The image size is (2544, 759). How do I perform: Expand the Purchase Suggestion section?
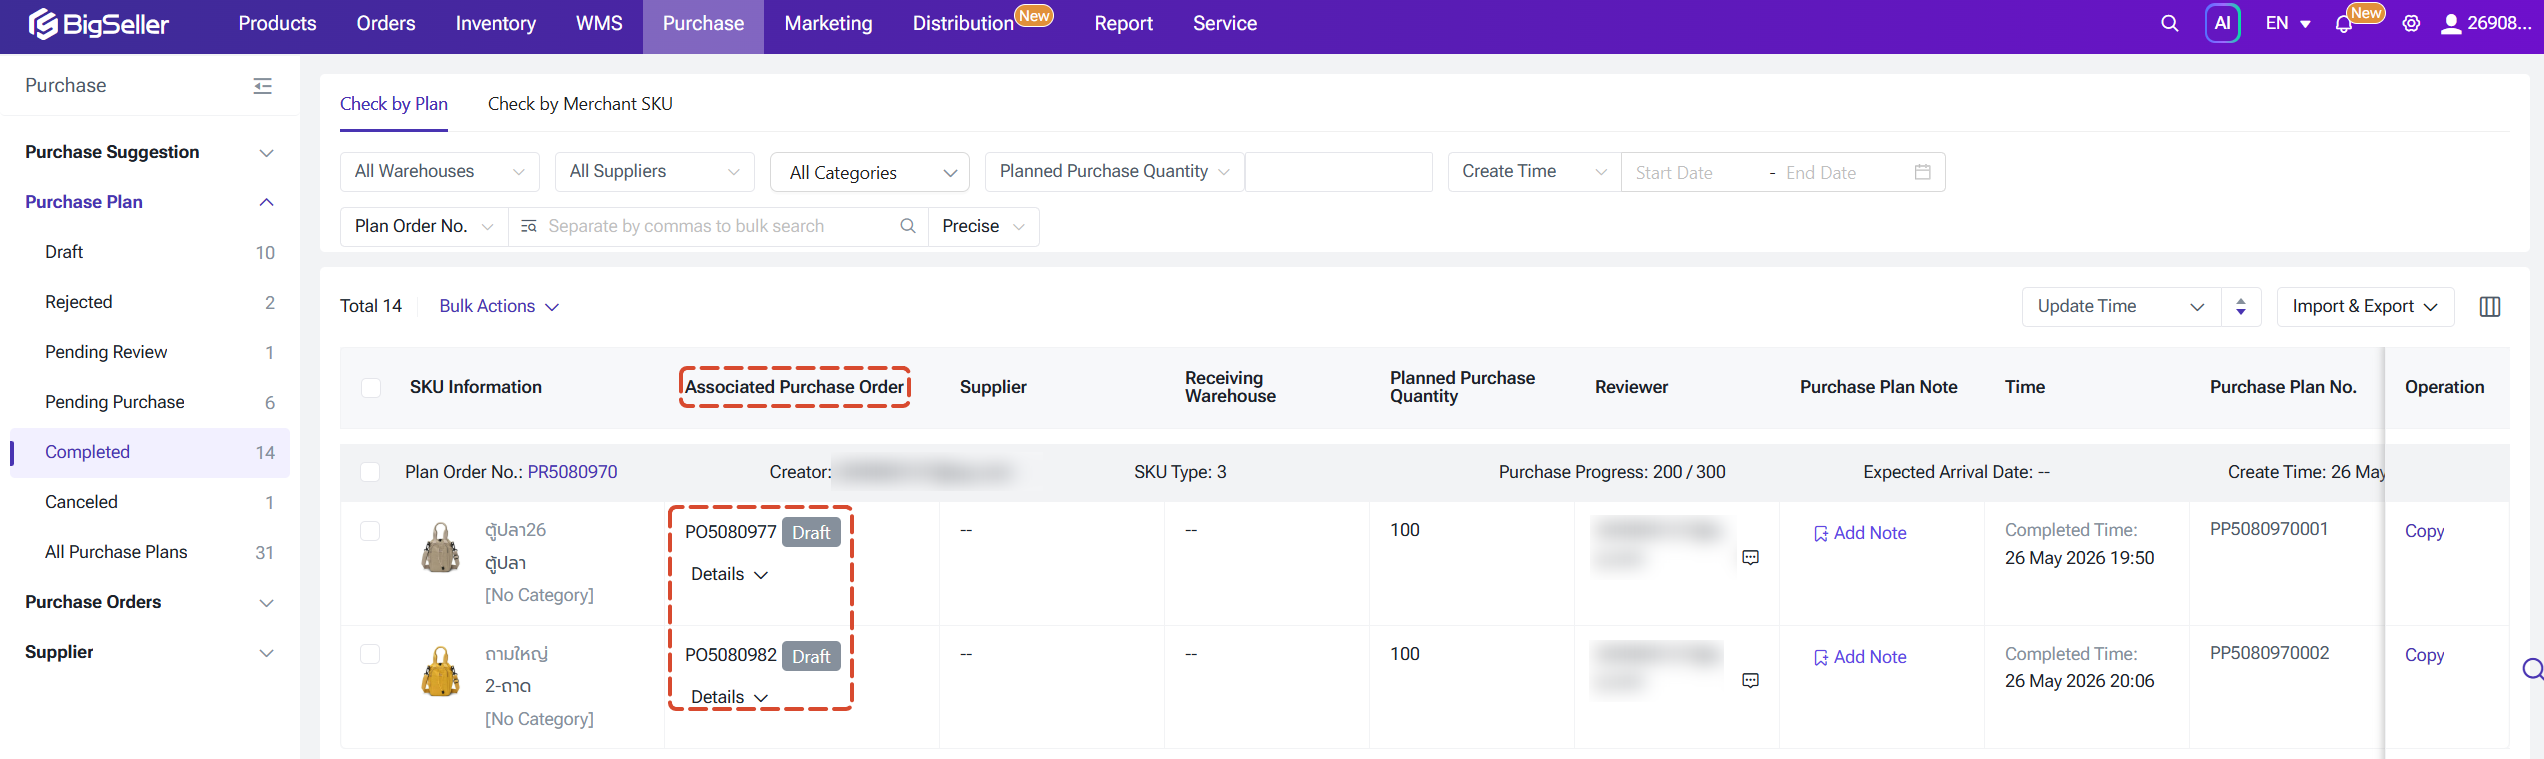pos(150,152)
